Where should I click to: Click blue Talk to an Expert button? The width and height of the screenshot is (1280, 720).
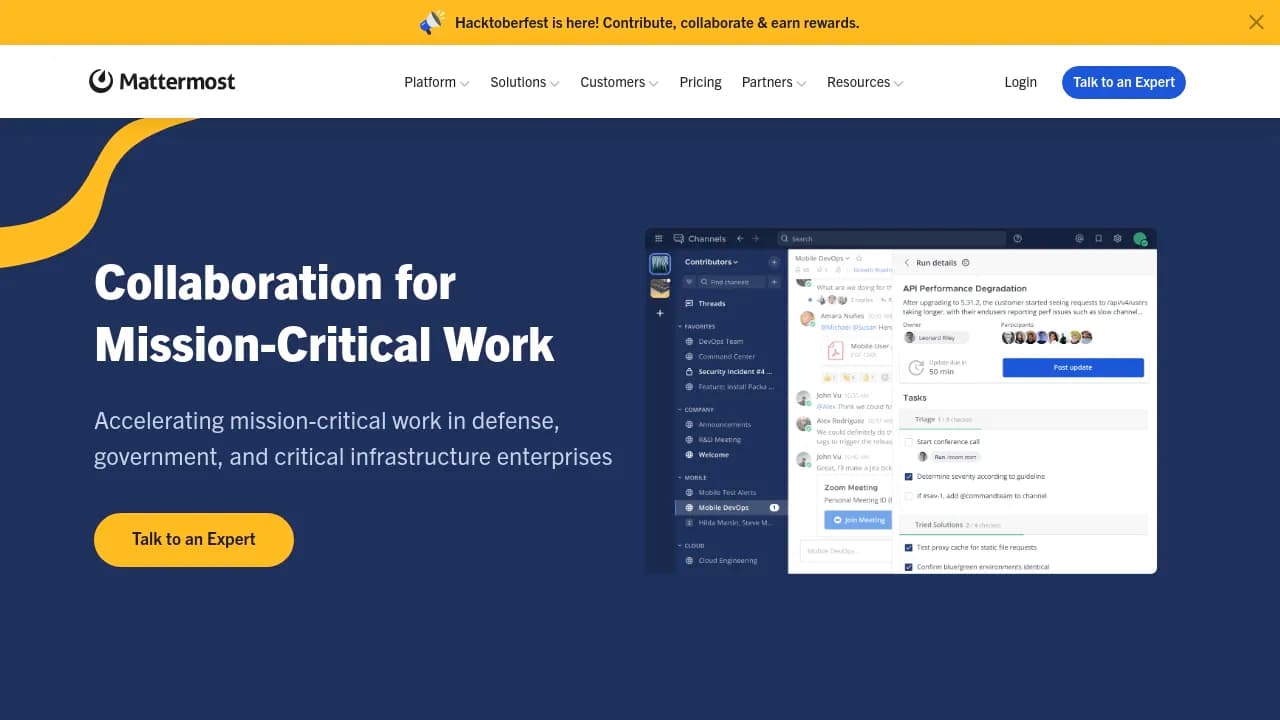(x=1124, y=82)
